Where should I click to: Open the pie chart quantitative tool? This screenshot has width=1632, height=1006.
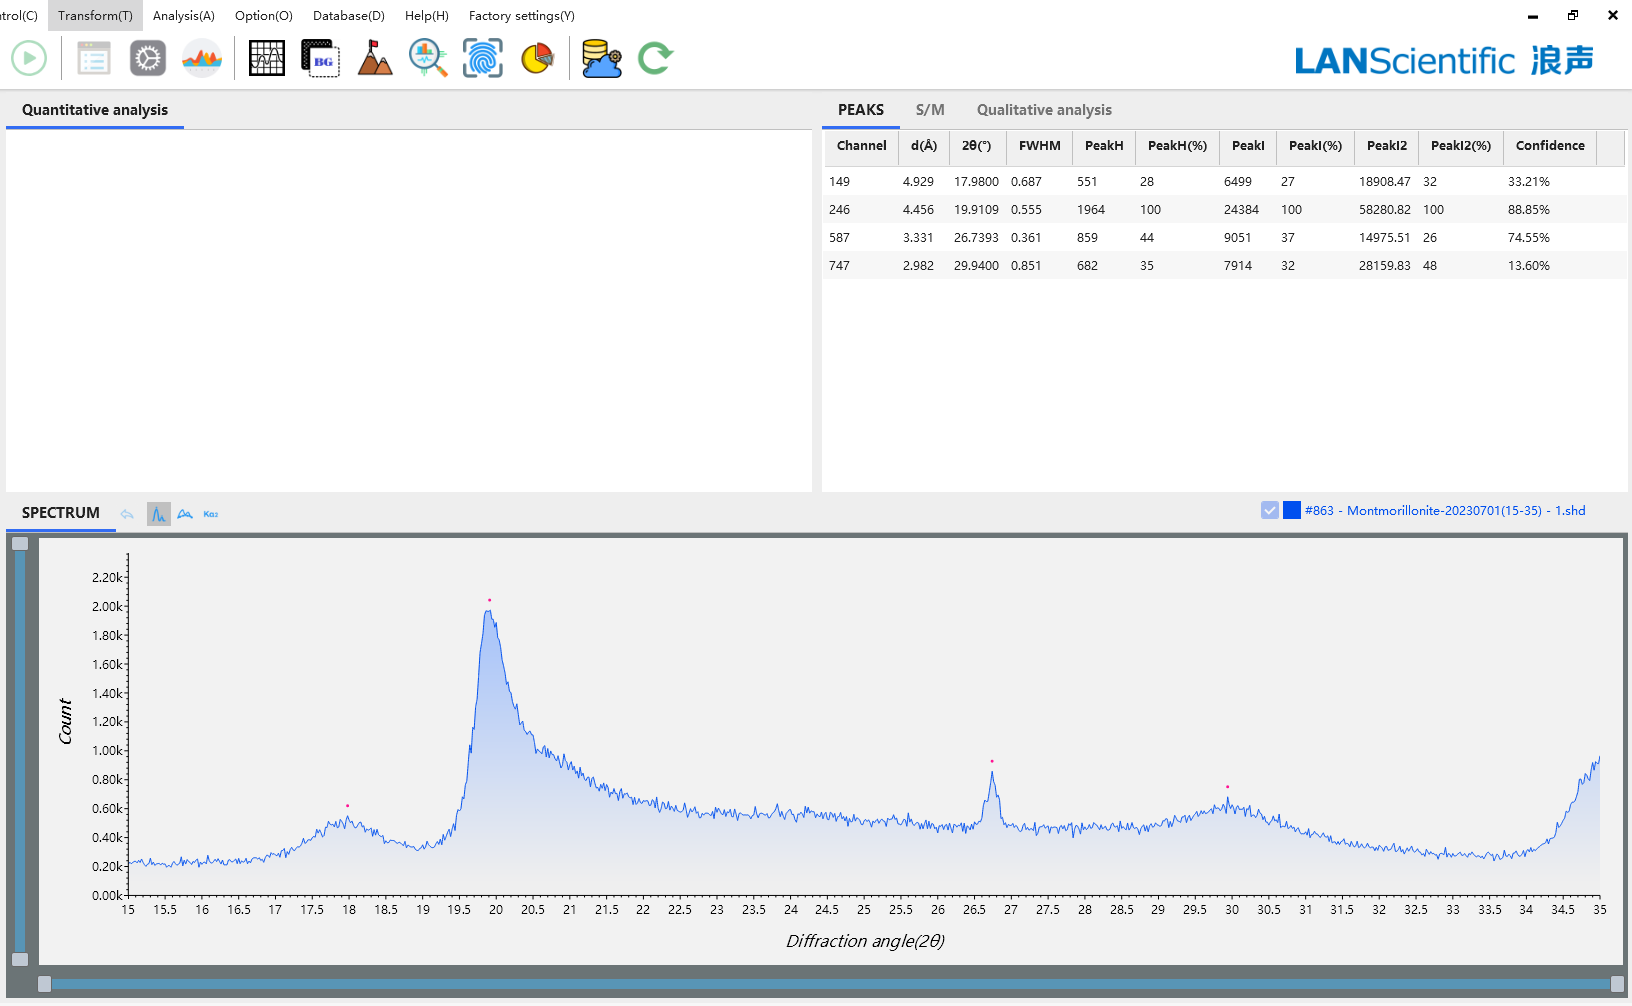click(x=537, y=58)
